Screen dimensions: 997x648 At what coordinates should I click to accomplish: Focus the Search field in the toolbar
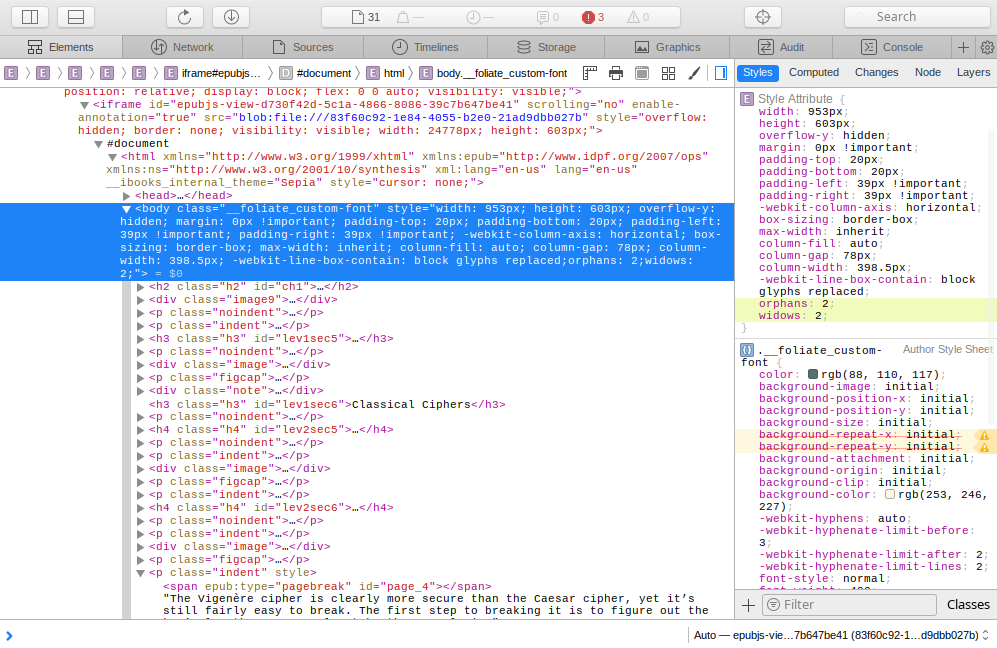(x=917, y=17)
